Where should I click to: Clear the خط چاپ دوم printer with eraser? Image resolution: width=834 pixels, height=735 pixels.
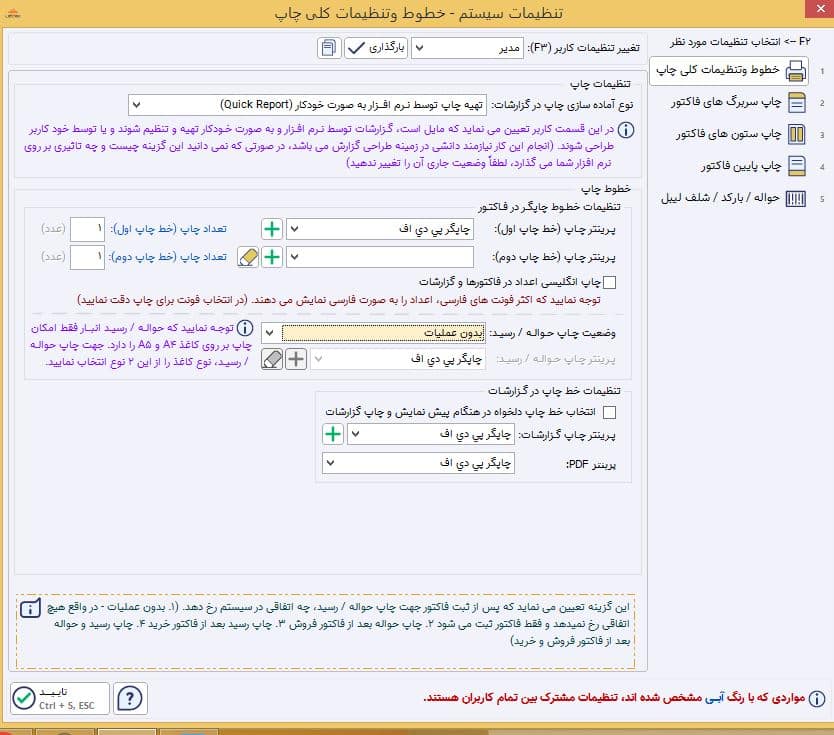pos(248,257)
